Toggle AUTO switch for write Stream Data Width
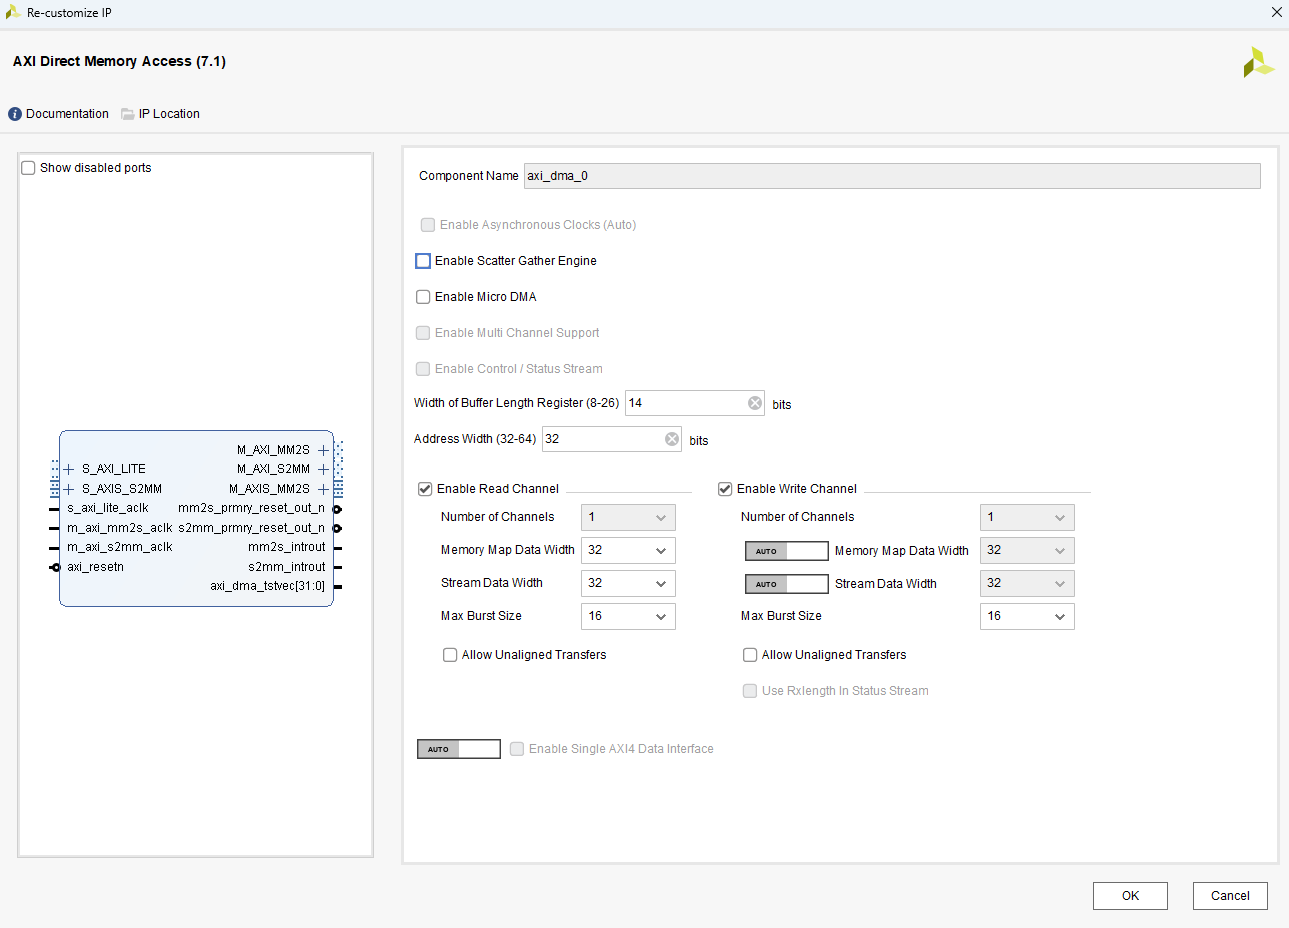1289x928 pixels. [x=787, y=584]
